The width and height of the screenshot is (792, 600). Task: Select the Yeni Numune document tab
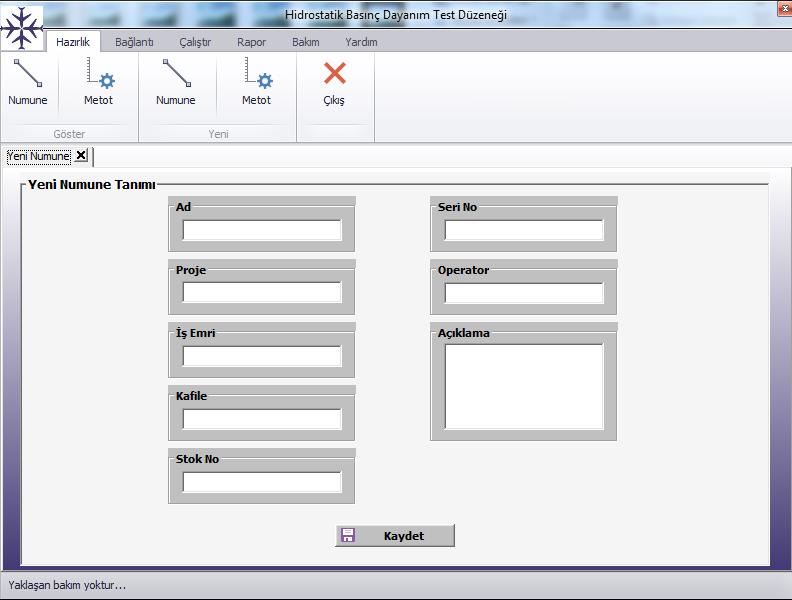pos(39,156)
